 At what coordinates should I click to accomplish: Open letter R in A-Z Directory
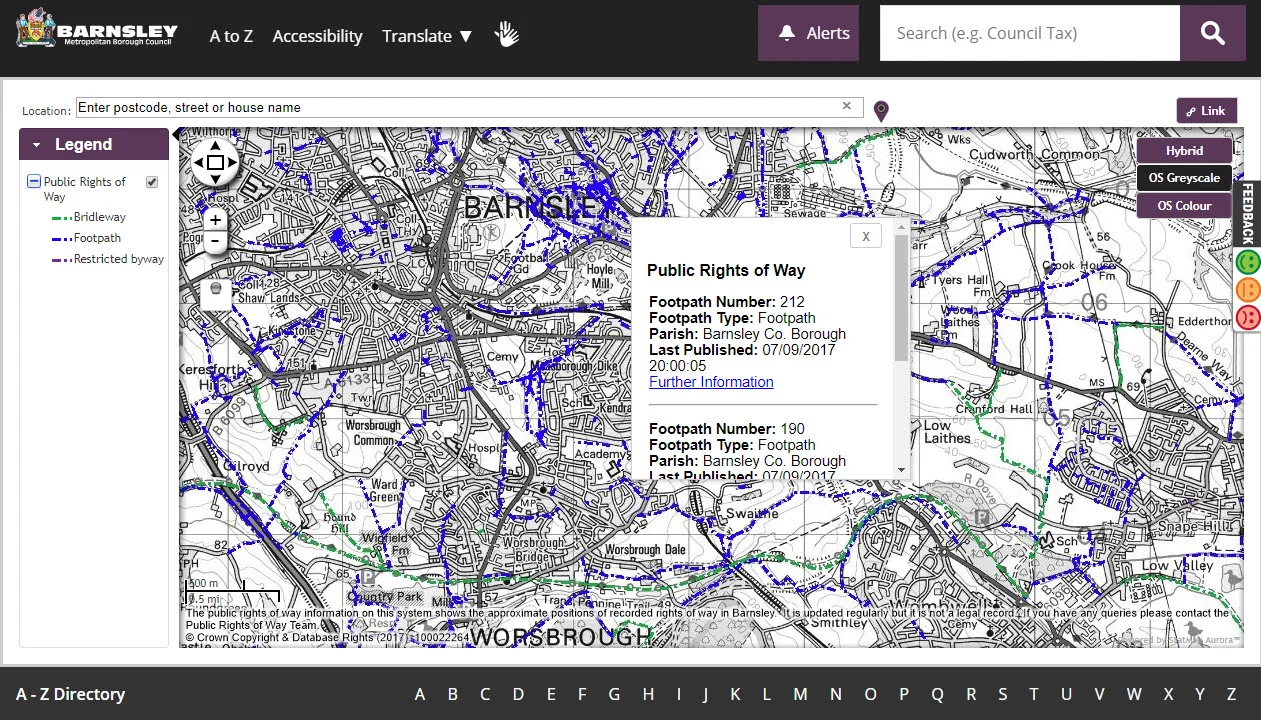coord(971,694)
